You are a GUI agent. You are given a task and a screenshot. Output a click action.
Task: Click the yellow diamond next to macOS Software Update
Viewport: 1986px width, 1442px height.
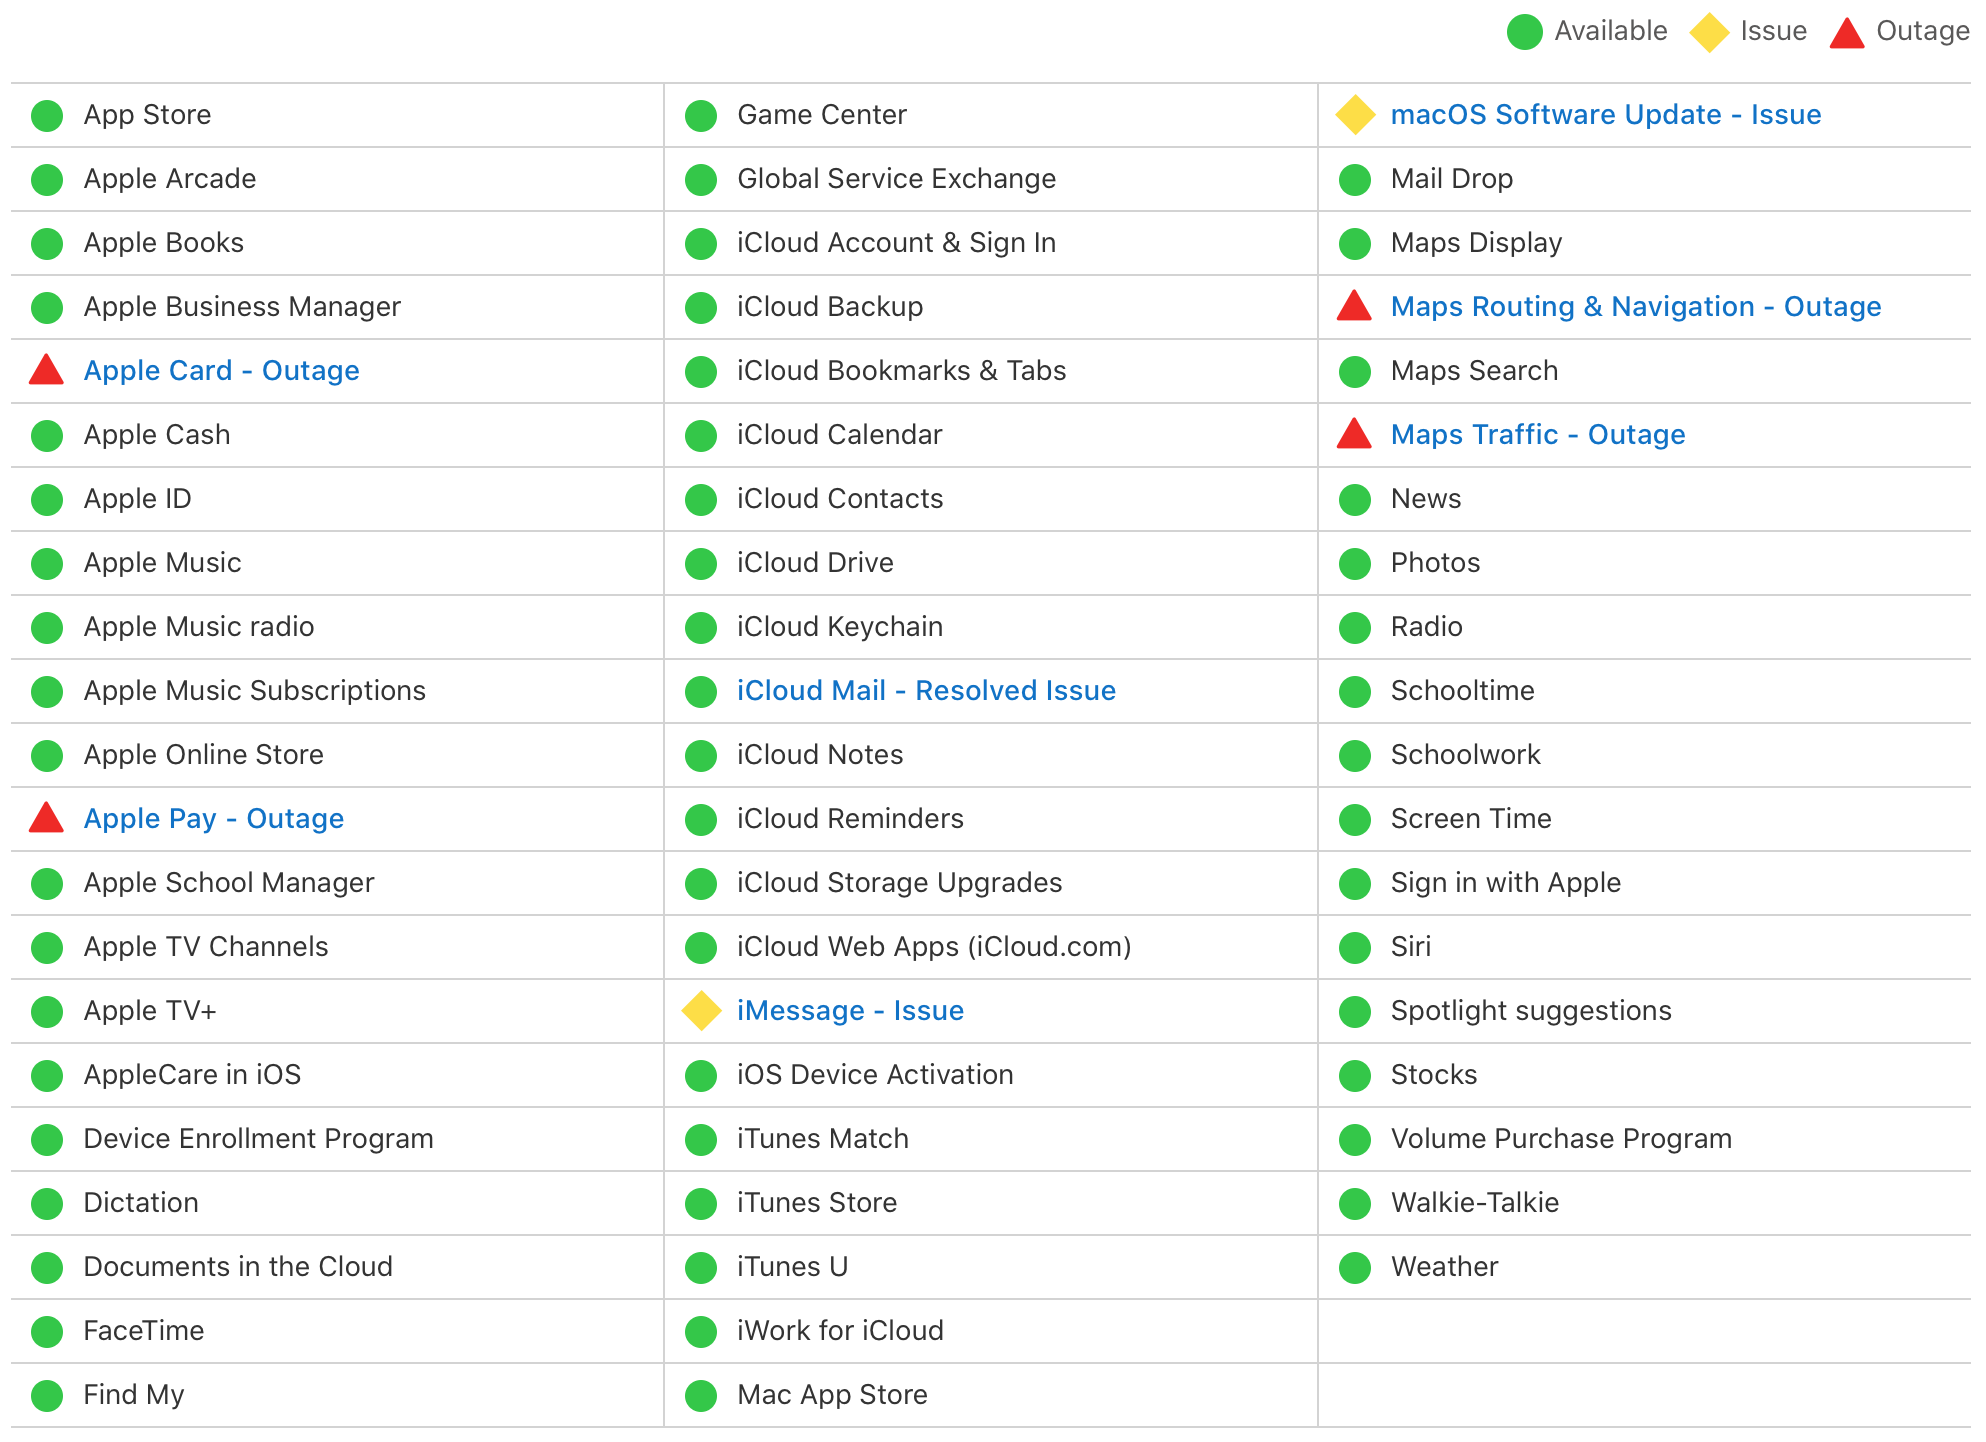[x=1355, y=115]
